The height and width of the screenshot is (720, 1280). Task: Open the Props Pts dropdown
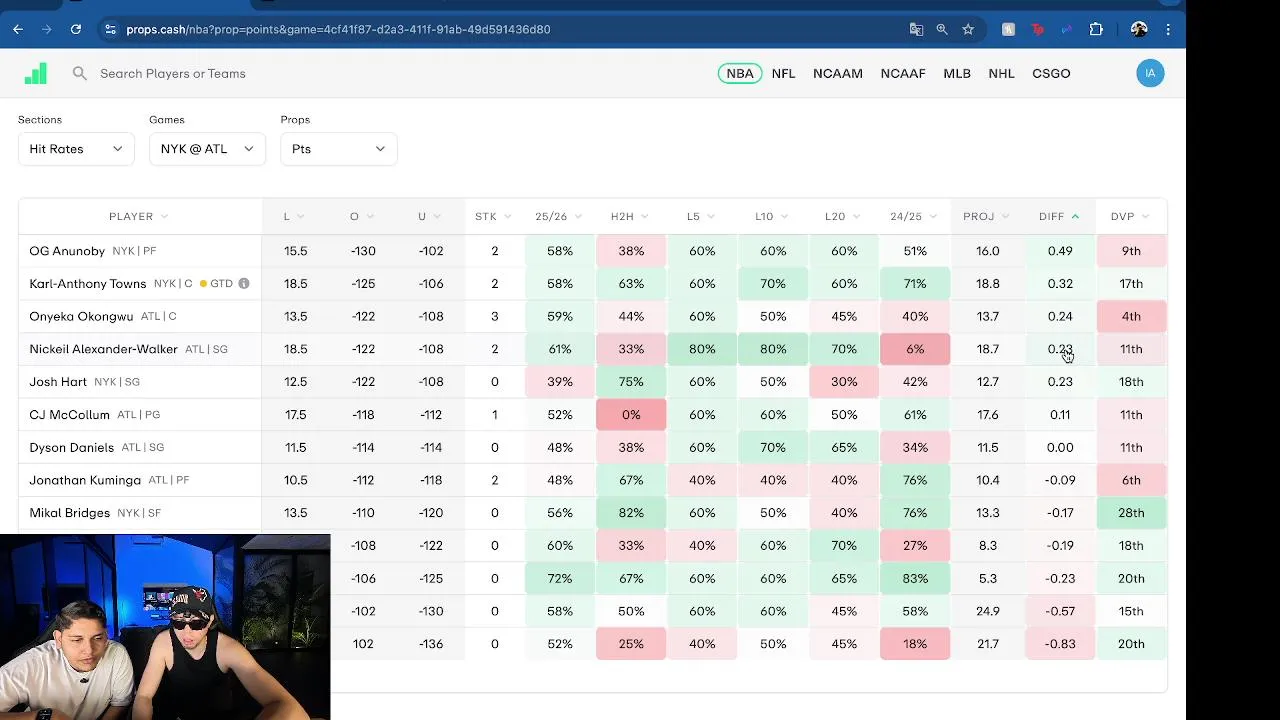coord(339,149)
